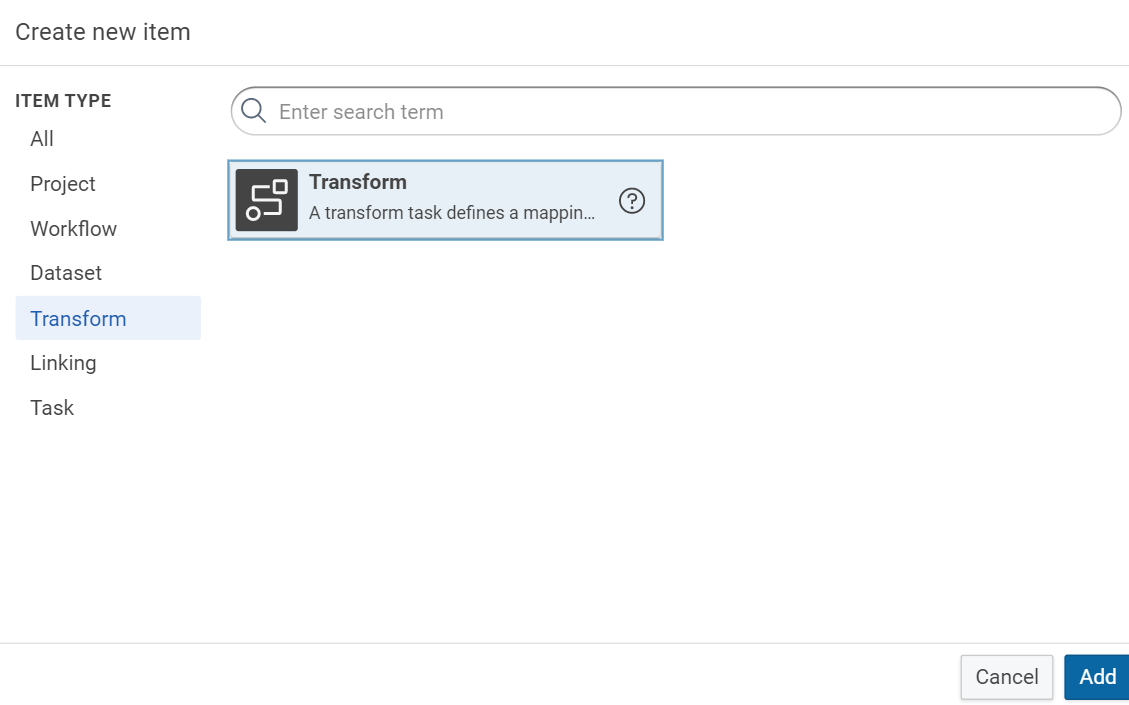Click the ITEM TYPE heading
The width and height of the screenshot is (1129, 705).
pyautogui.click(x=63, y=101)
